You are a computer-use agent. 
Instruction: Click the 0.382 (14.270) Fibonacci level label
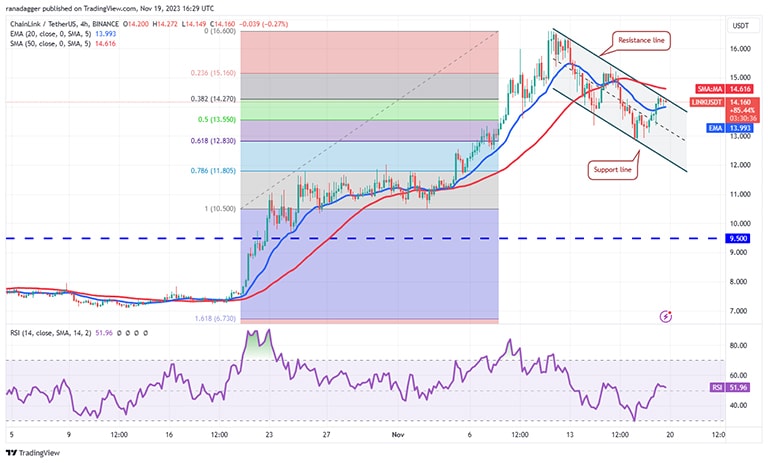click(x=213, y=98)
